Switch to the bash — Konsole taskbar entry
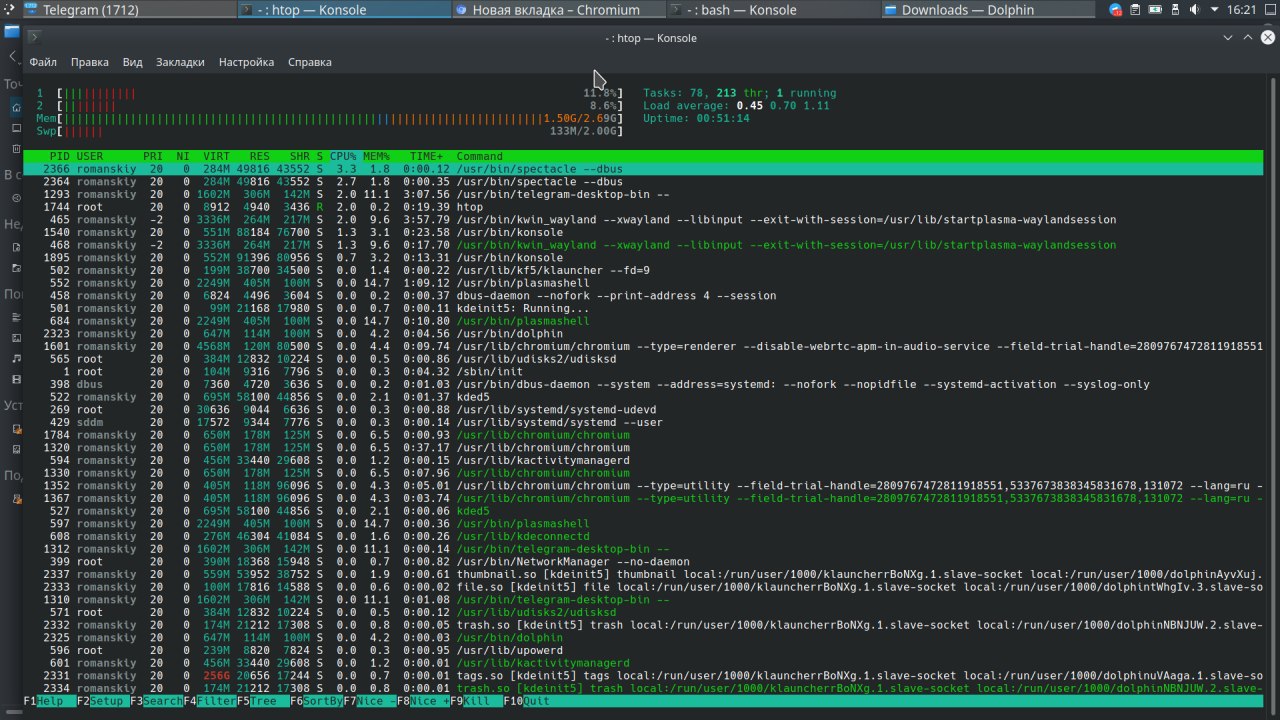The image size is (1280, 720). tap(774, 10)
